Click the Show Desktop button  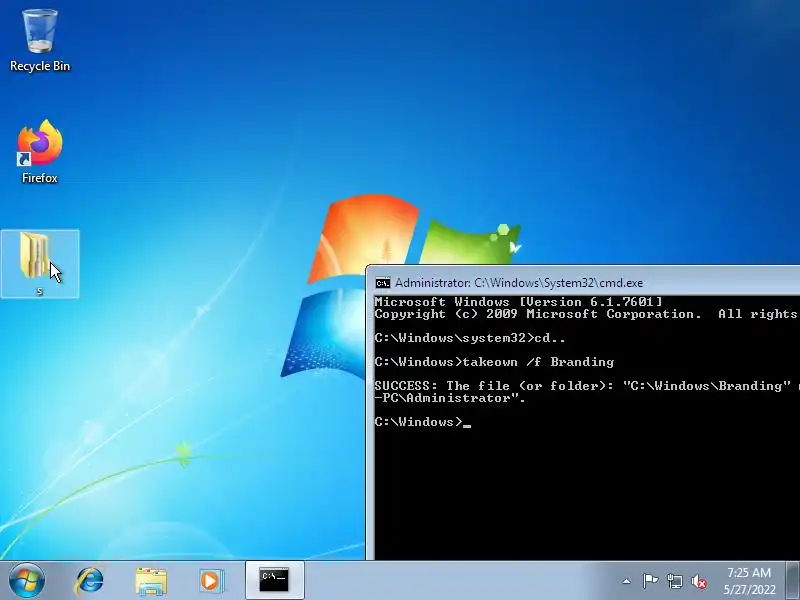(x=792, y=581)
